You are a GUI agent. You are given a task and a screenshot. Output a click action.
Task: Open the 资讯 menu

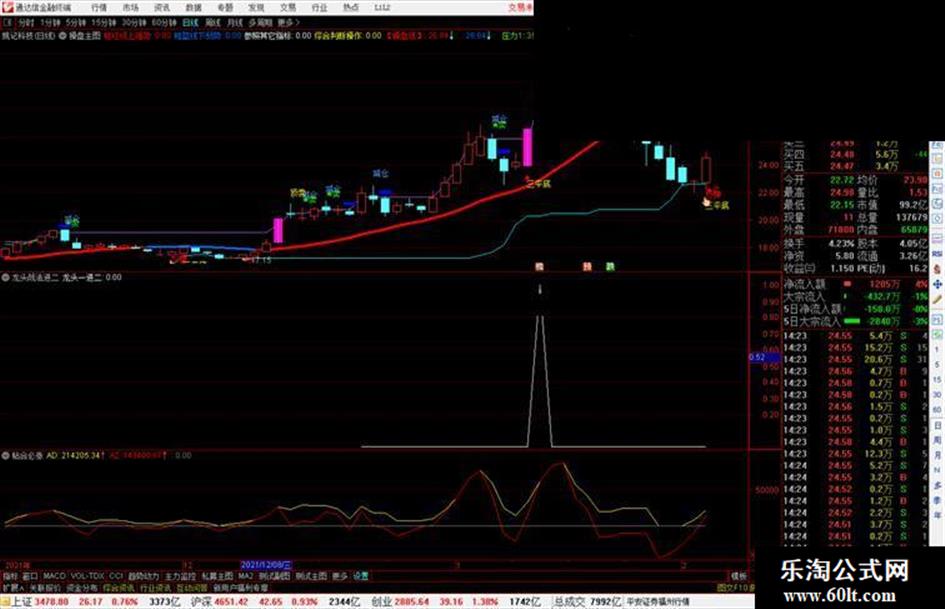coord(162,8)
